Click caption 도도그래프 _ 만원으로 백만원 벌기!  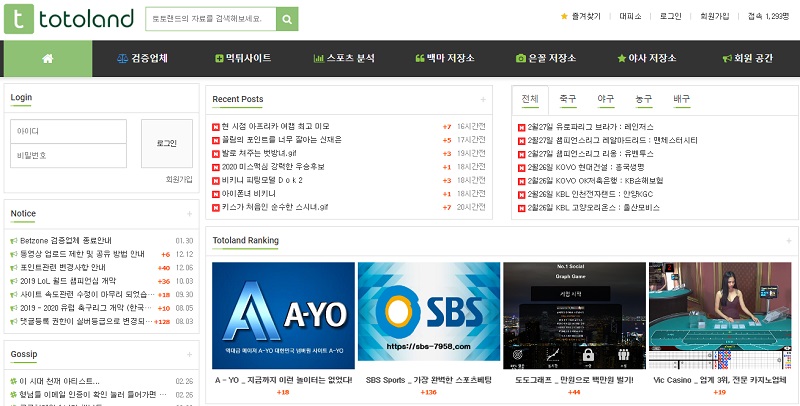coord(574,380)
